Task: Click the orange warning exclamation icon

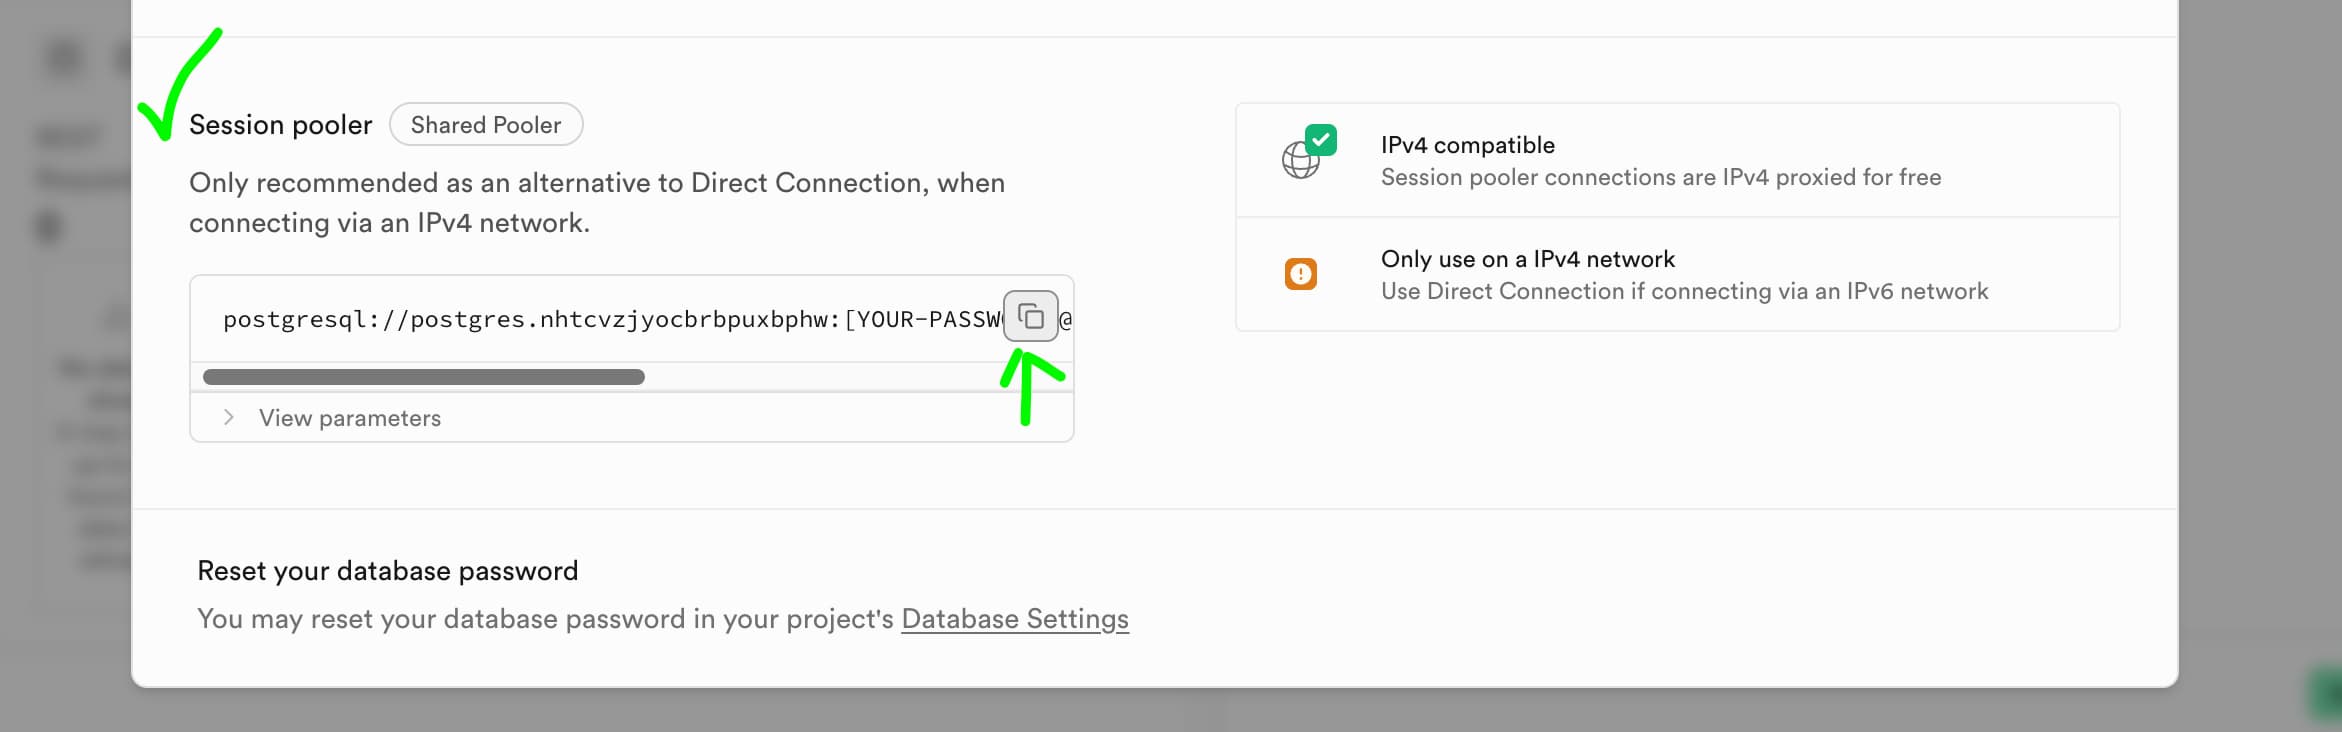Action: (x=1300, y=274)
